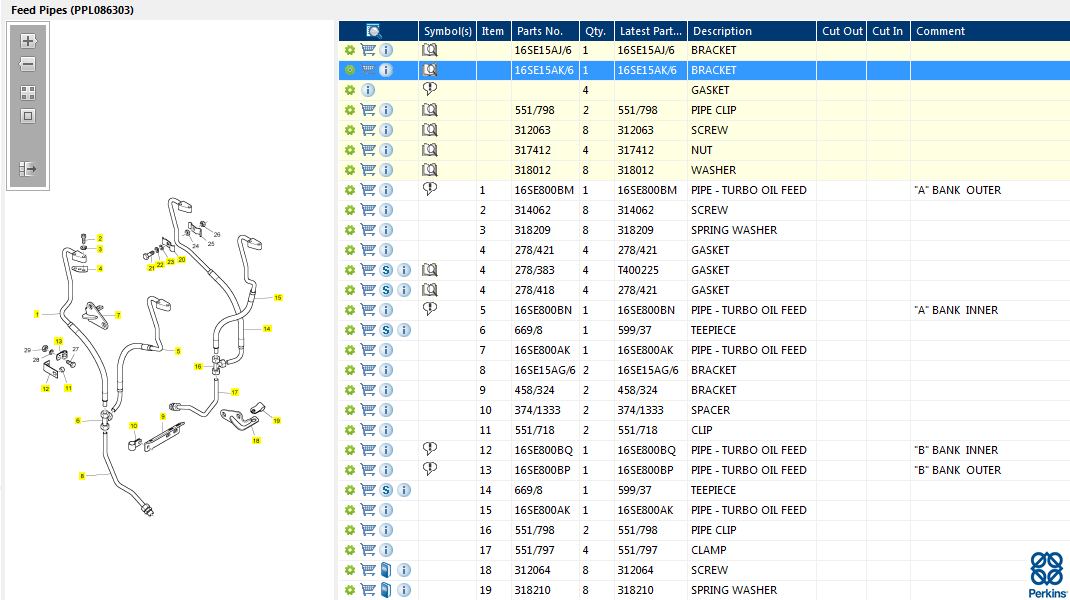The height and width of the screenshot is (600, 1070).
Task: Sort by the Item column header
Action: (493, 31)
